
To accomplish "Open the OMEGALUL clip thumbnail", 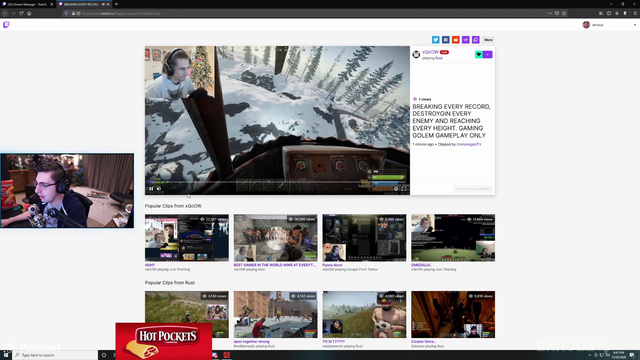I will pyautogui.click(x=453, y=238).
